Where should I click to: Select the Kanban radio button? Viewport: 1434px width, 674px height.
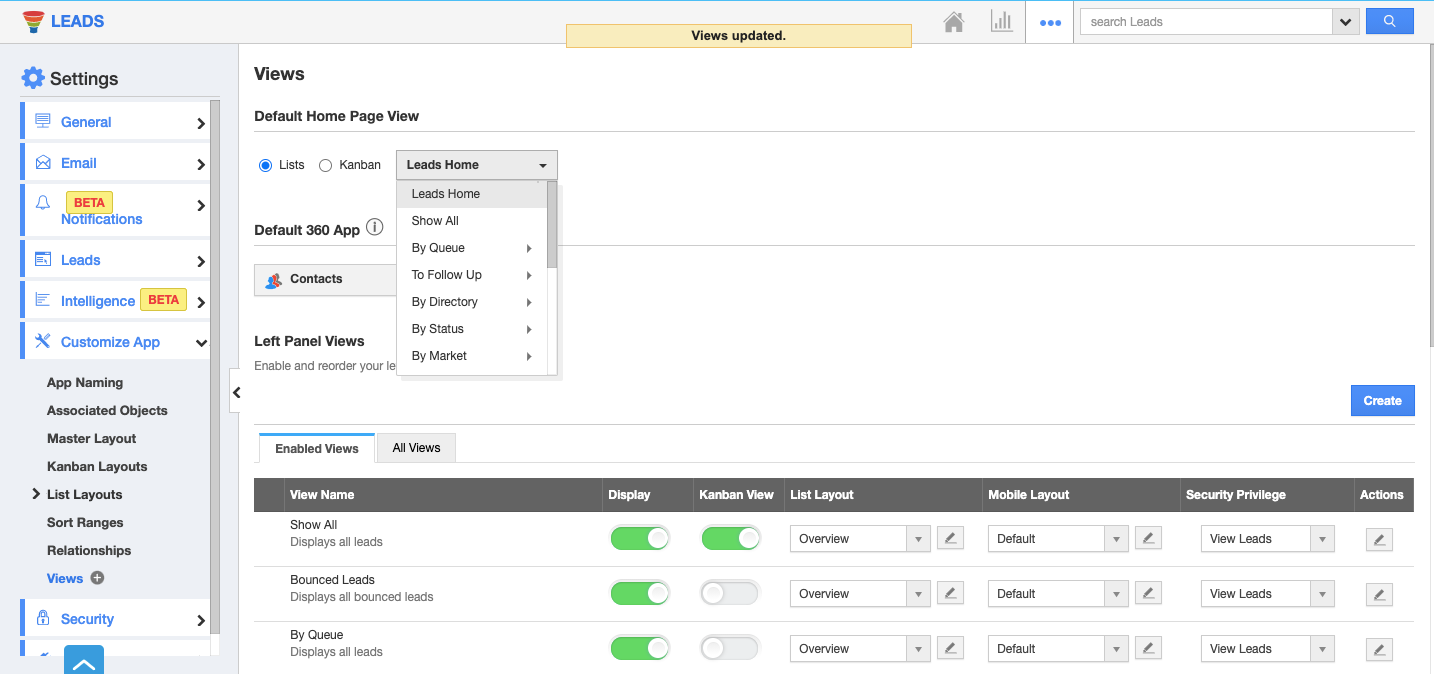[325, 166]
